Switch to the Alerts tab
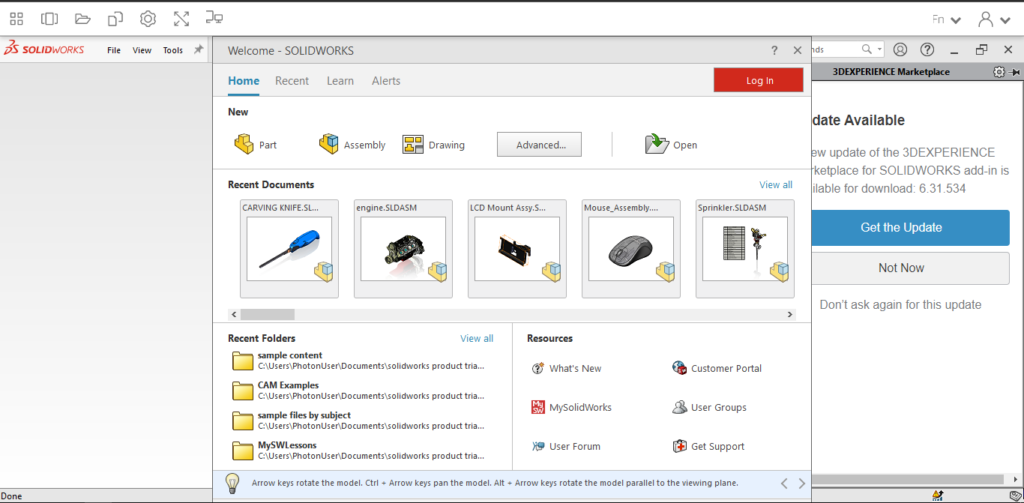This screenshot has width=1024, height=503. tap(386, 81)
